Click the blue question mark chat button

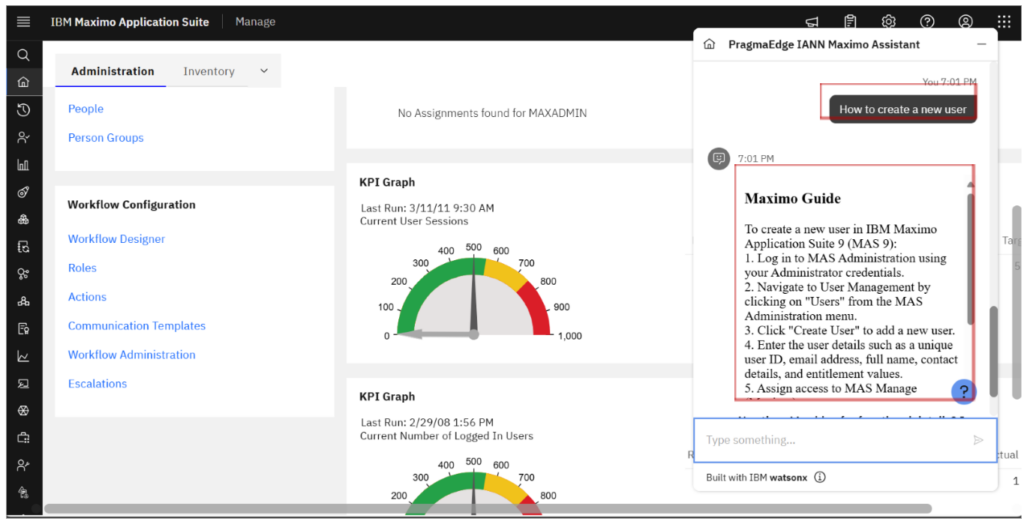pos(964,392)
